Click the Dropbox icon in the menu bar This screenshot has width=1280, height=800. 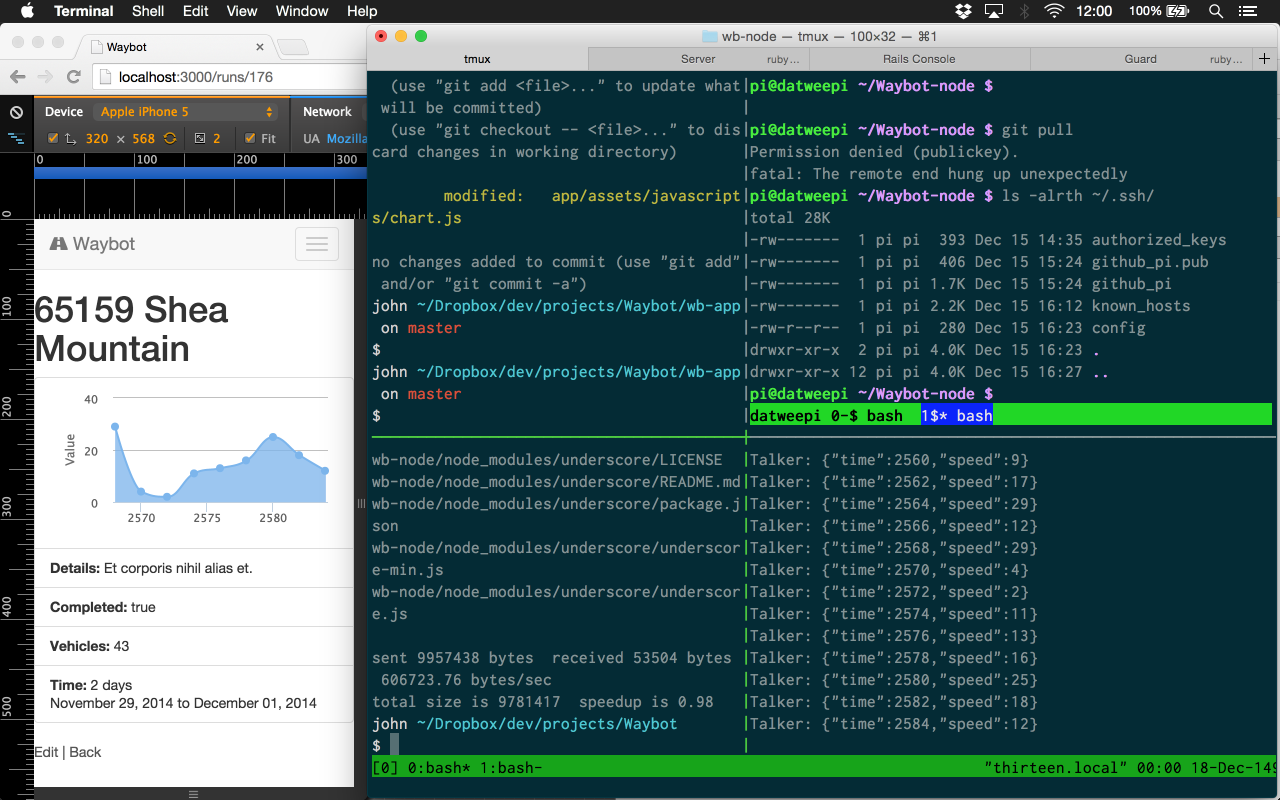(962, 11)
